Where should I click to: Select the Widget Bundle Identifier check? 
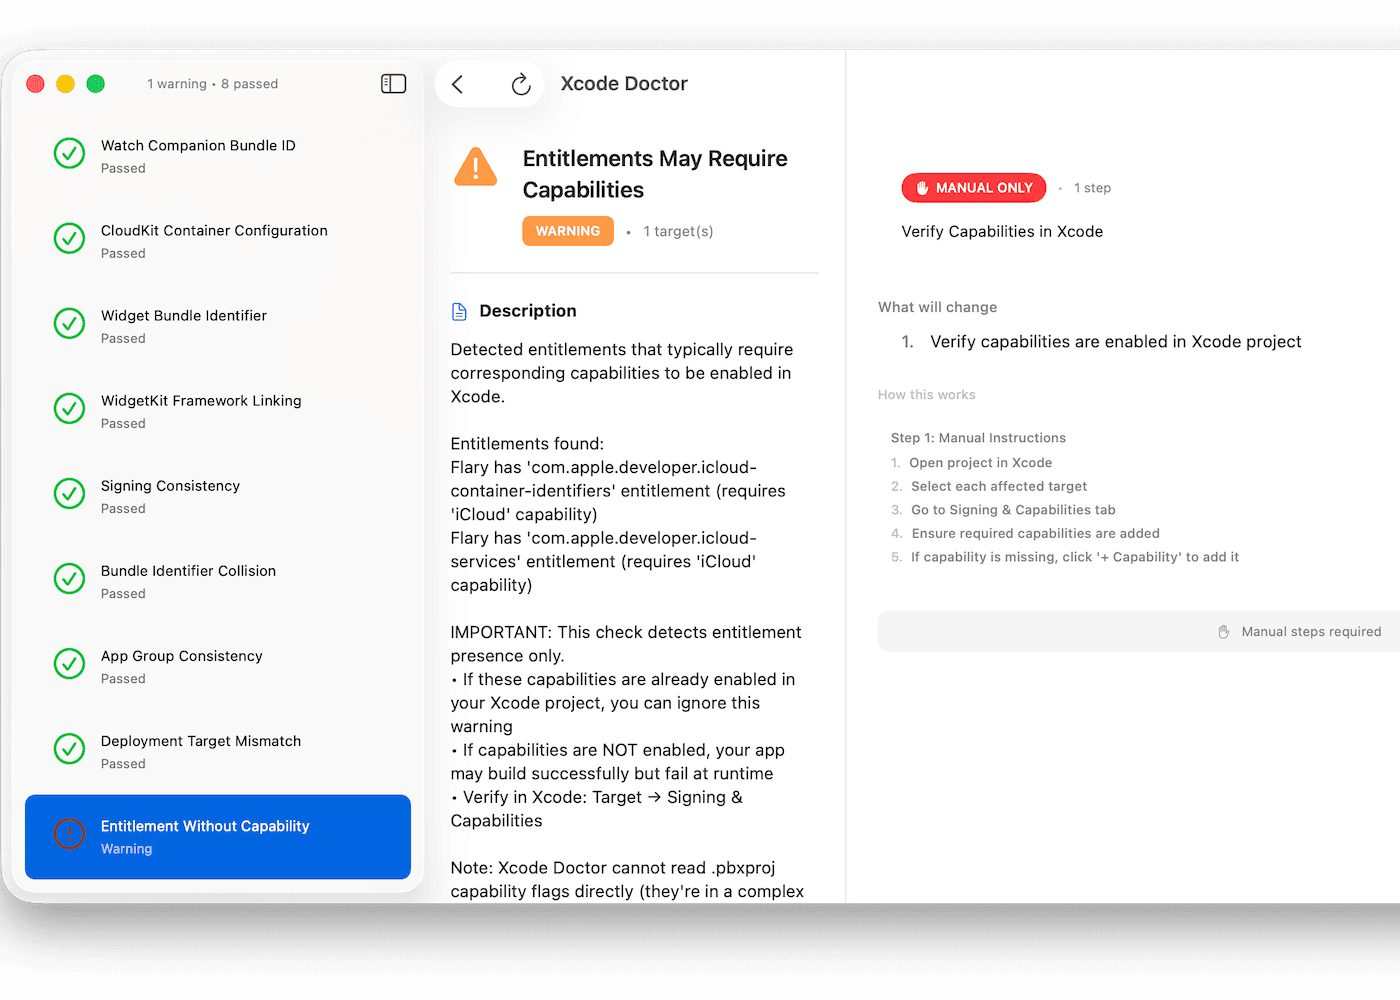[184, 325]
